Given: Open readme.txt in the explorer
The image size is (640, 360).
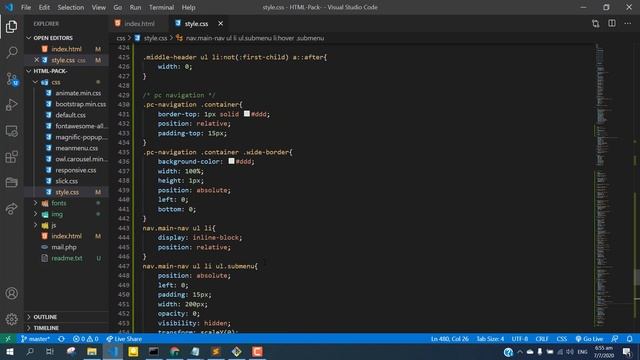Looking at the screenshot, I should click(67, 258).
